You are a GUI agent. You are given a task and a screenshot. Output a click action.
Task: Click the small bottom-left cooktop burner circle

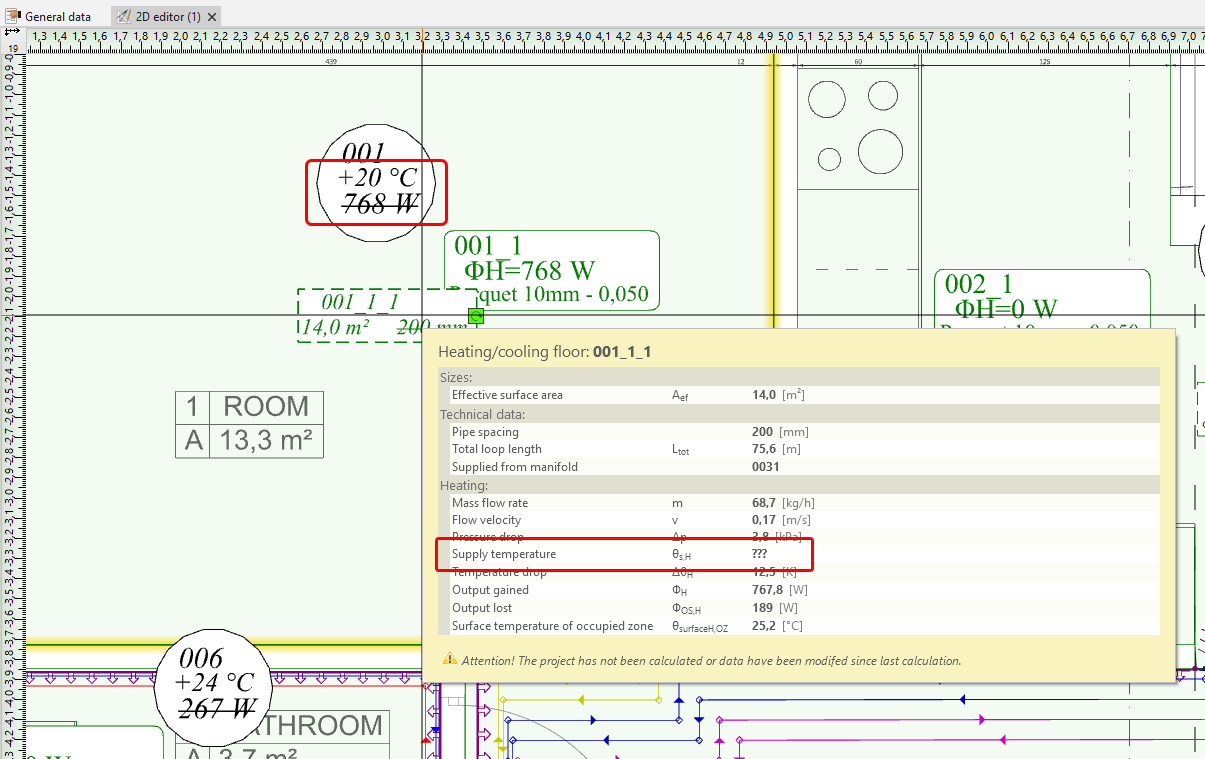829,158
